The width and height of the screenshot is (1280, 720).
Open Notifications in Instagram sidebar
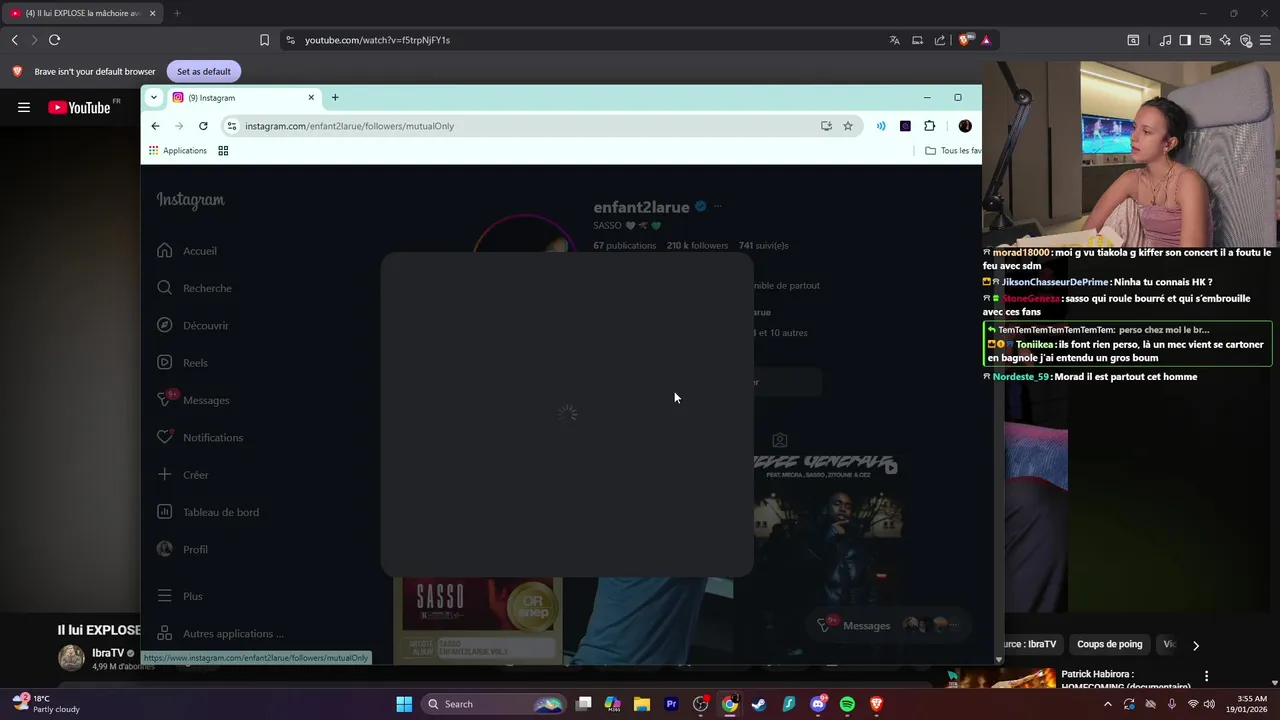point(200,437)
